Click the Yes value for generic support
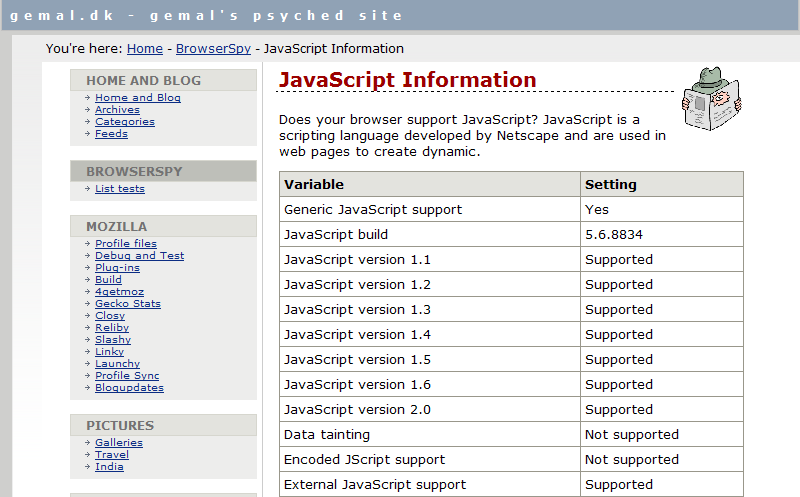This screenshot has width=800, height=497. coord(662,209)
